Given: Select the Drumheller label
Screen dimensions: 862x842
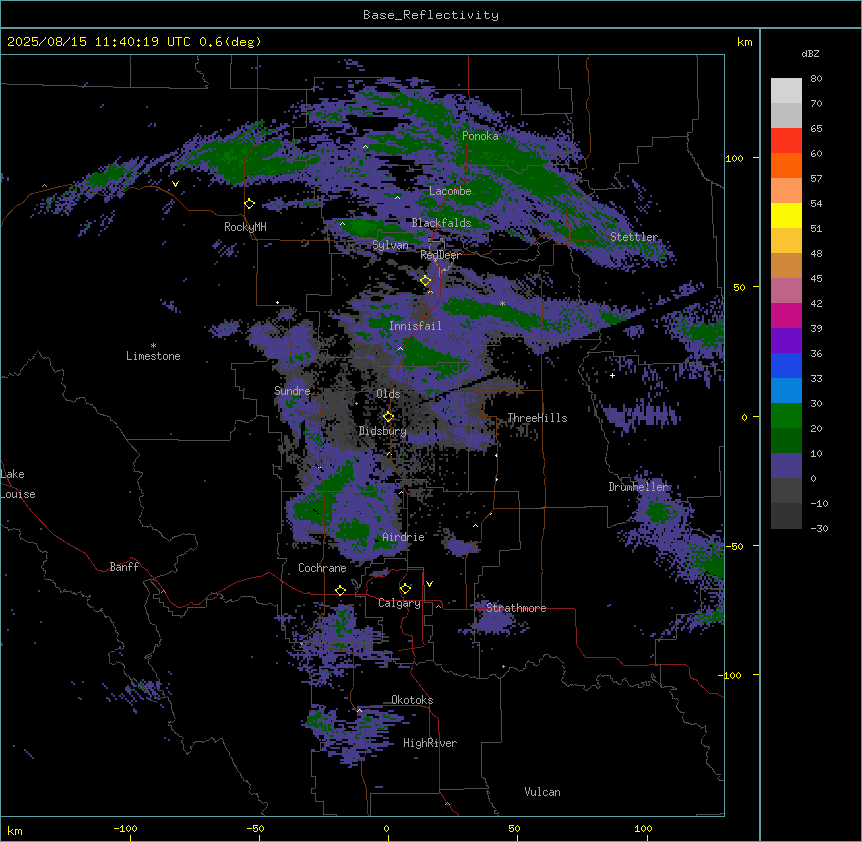Looking at the screenshot, I should (638, 487).
